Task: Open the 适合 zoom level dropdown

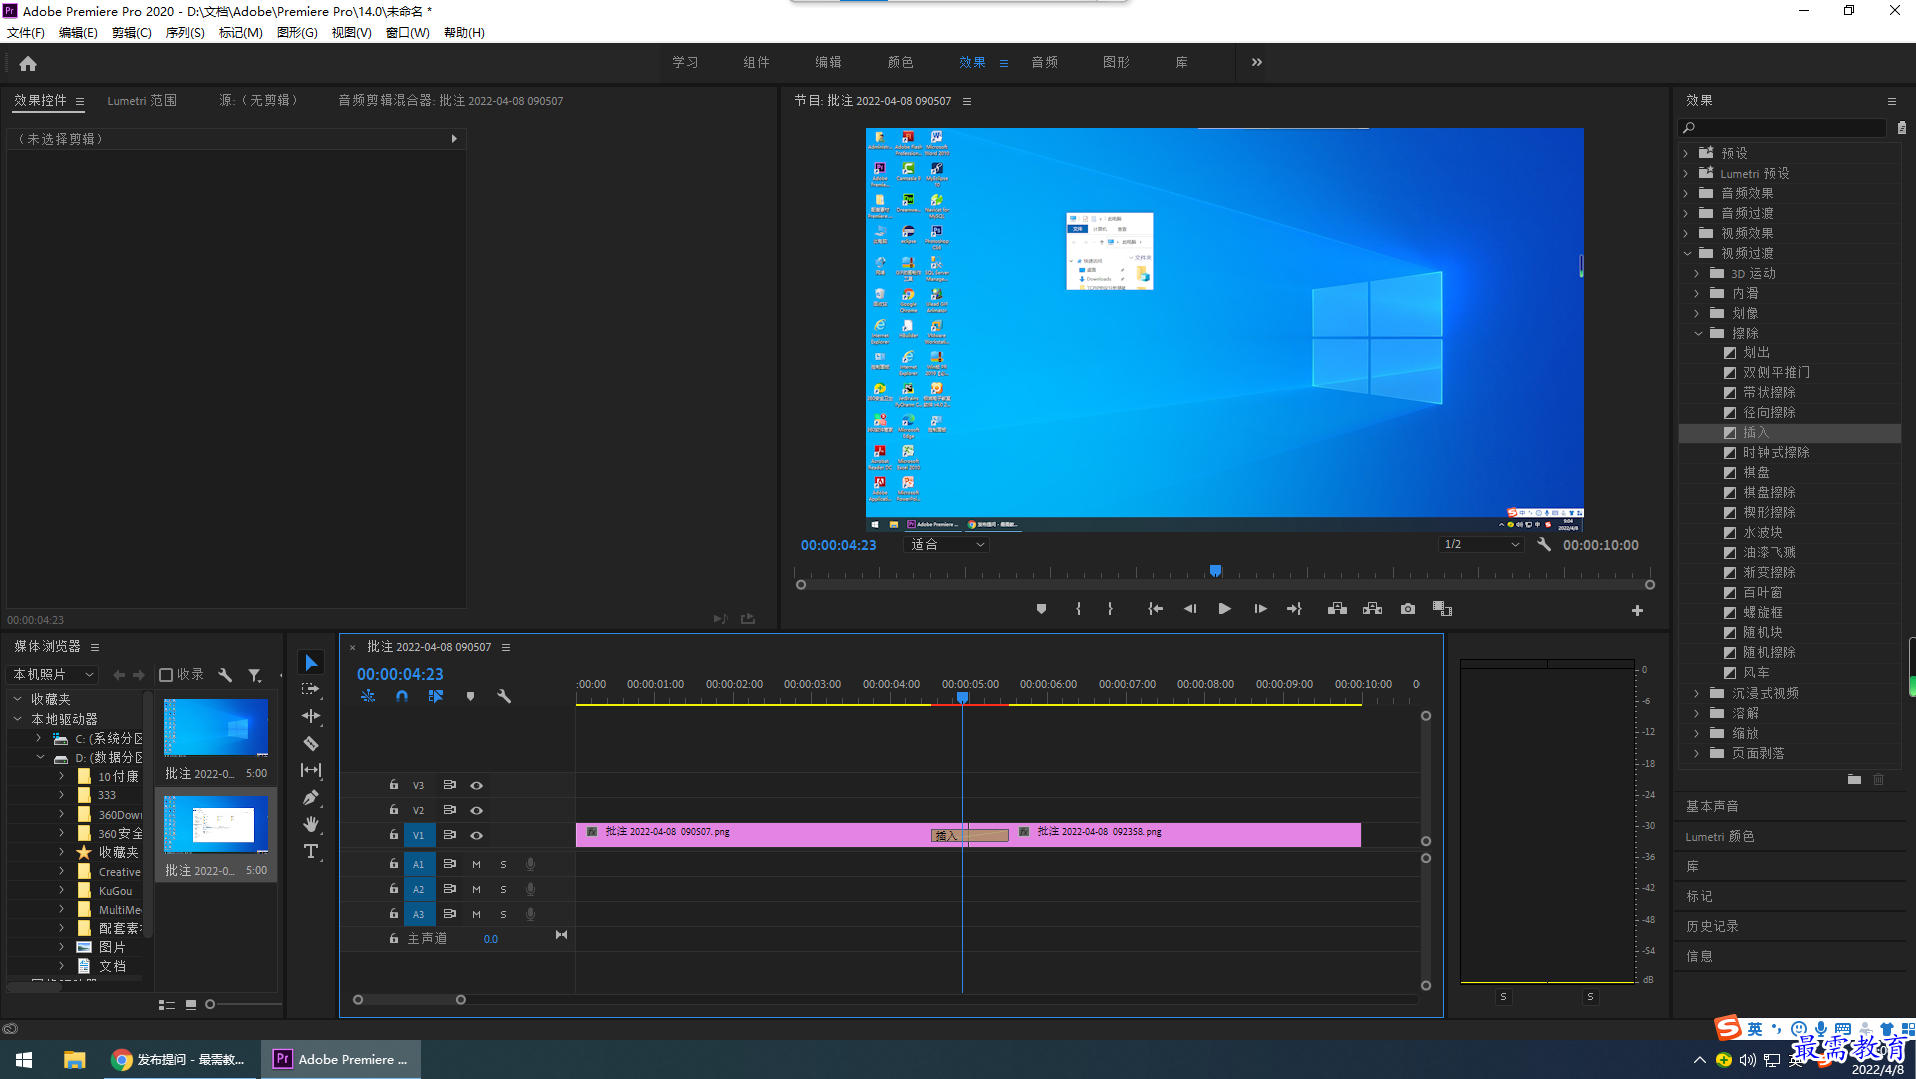Action: 946,545
